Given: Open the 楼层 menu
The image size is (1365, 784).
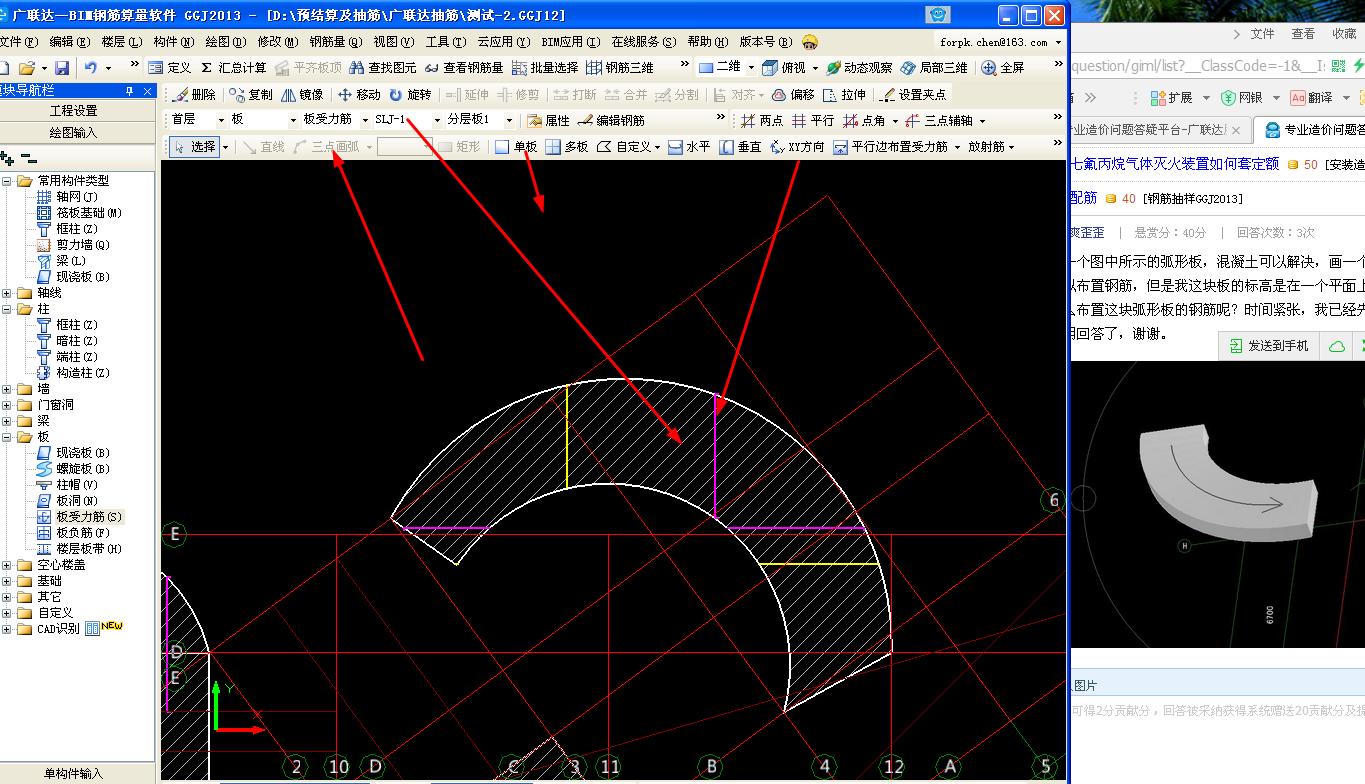Looking at the screenshot, I should [121, 42].
